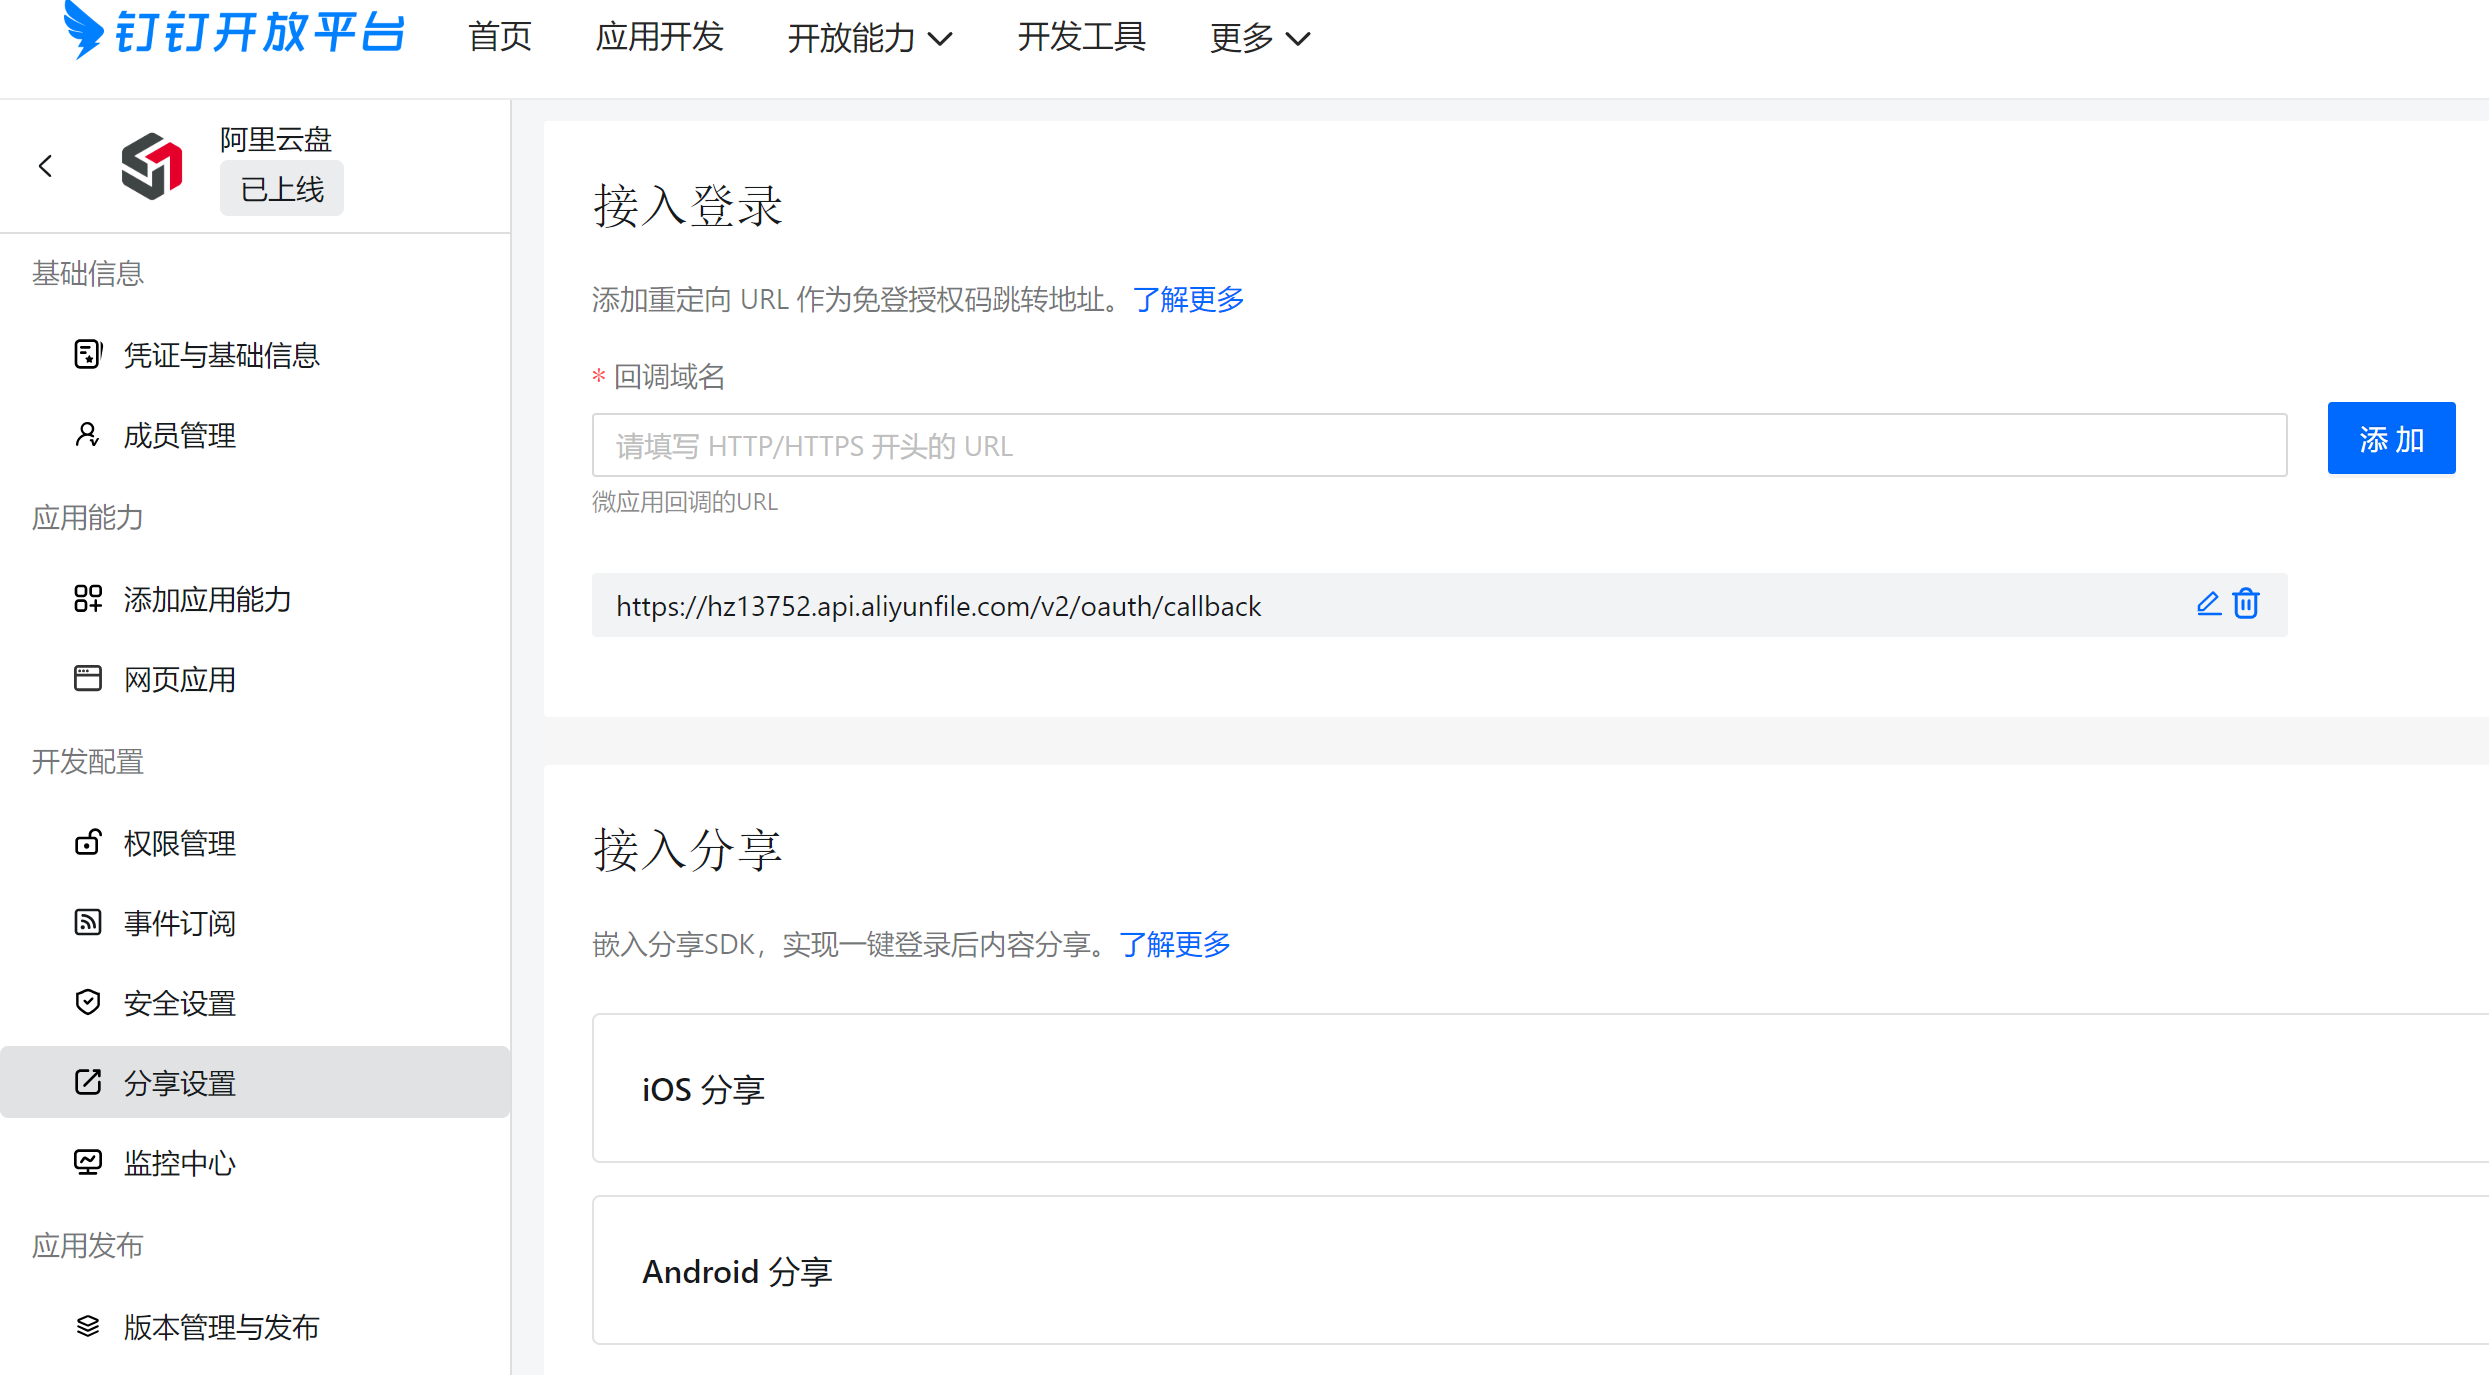This screenshot has width=2489, height=1375.
Task: Open 成员管理 in the sidebar
Action: 180,435
